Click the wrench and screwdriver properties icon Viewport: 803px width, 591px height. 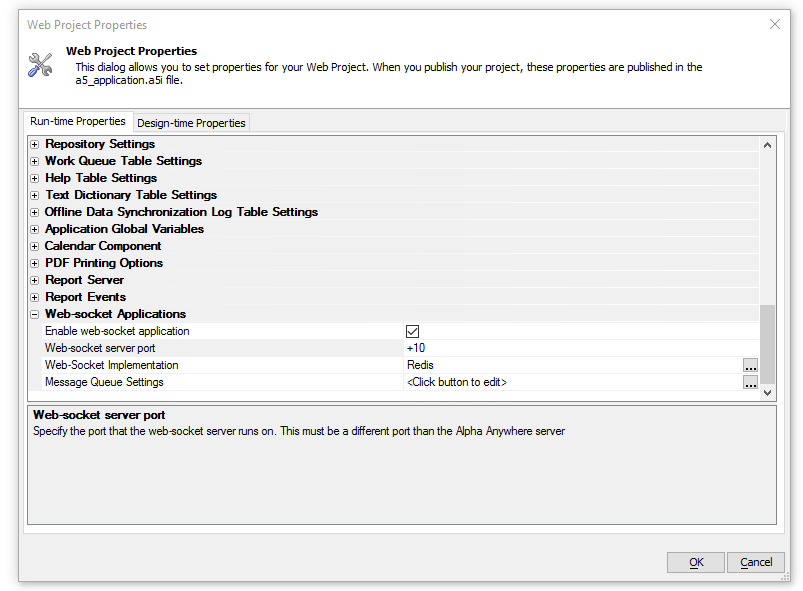[x=40, y=65]
